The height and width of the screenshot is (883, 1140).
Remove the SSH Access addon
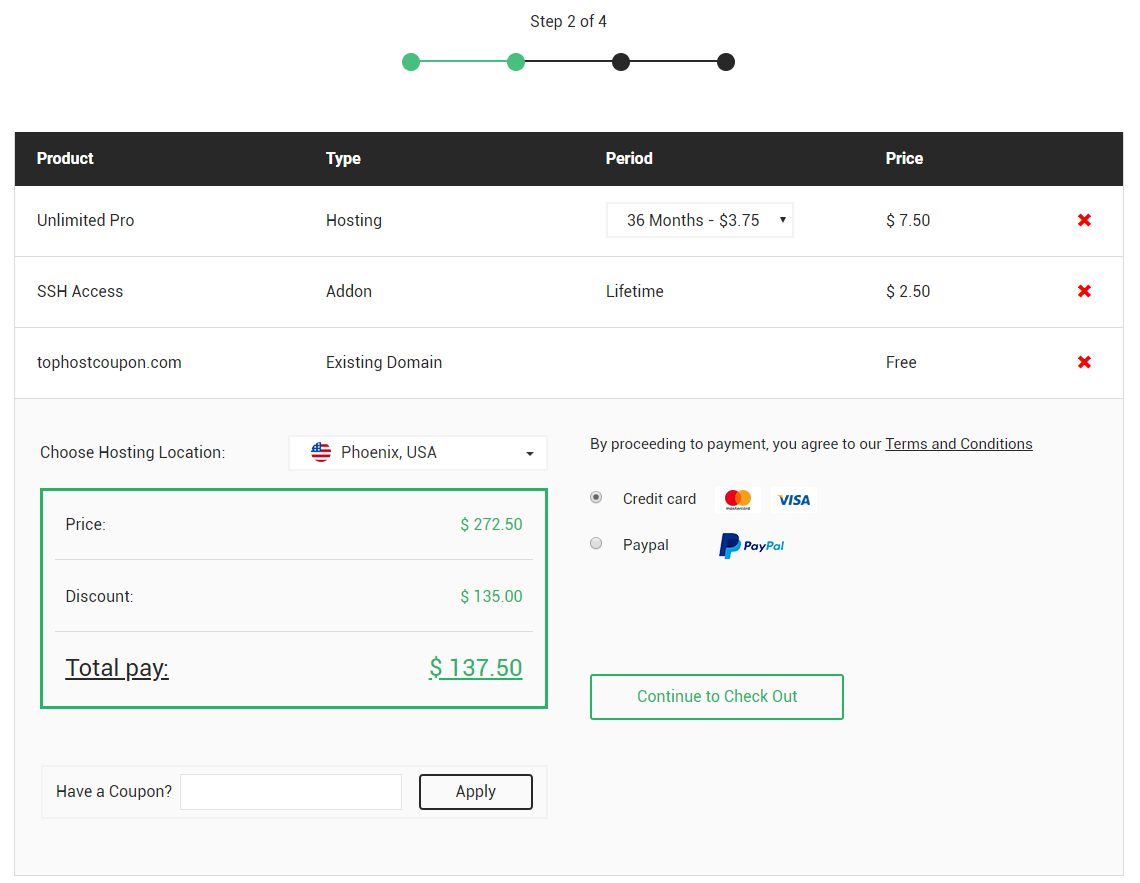point(1083,291)
